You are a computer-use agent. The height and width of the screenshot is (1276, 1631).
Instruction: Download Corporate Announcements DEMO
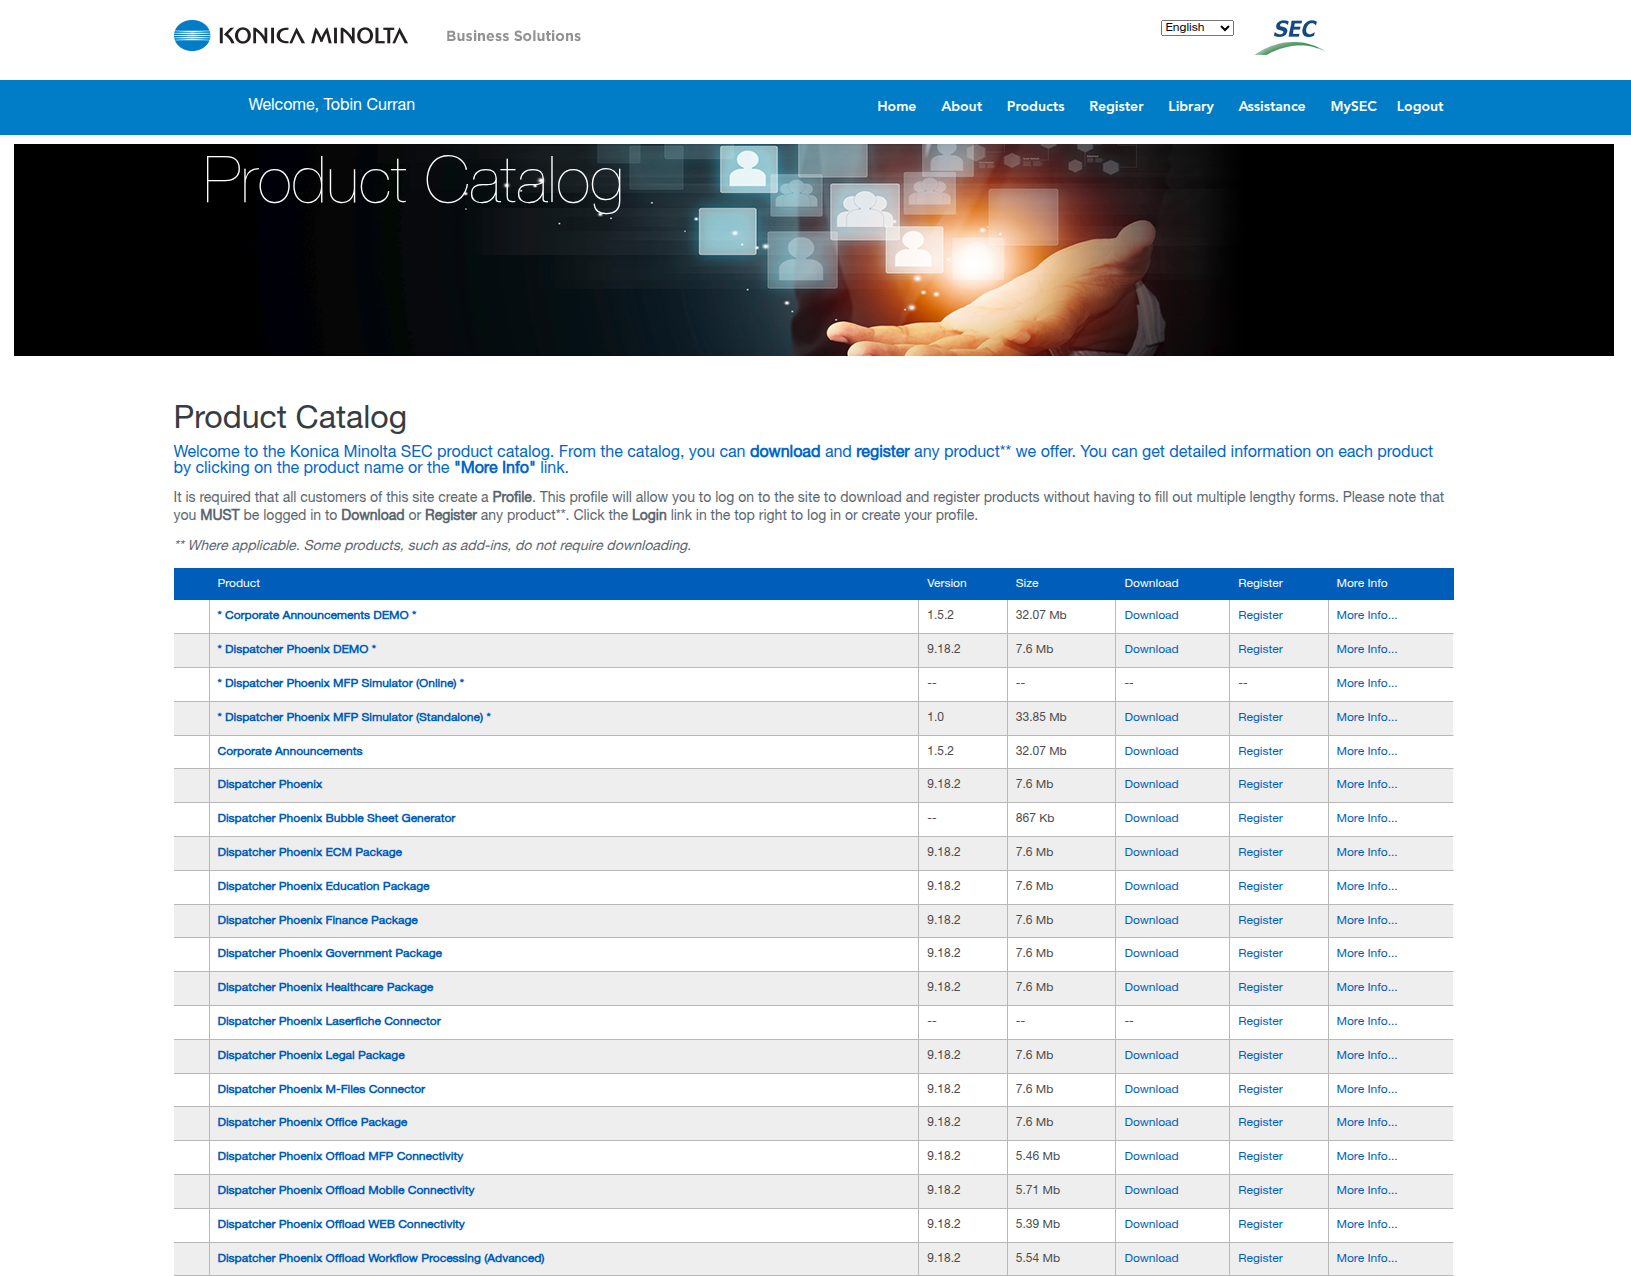1151,616
